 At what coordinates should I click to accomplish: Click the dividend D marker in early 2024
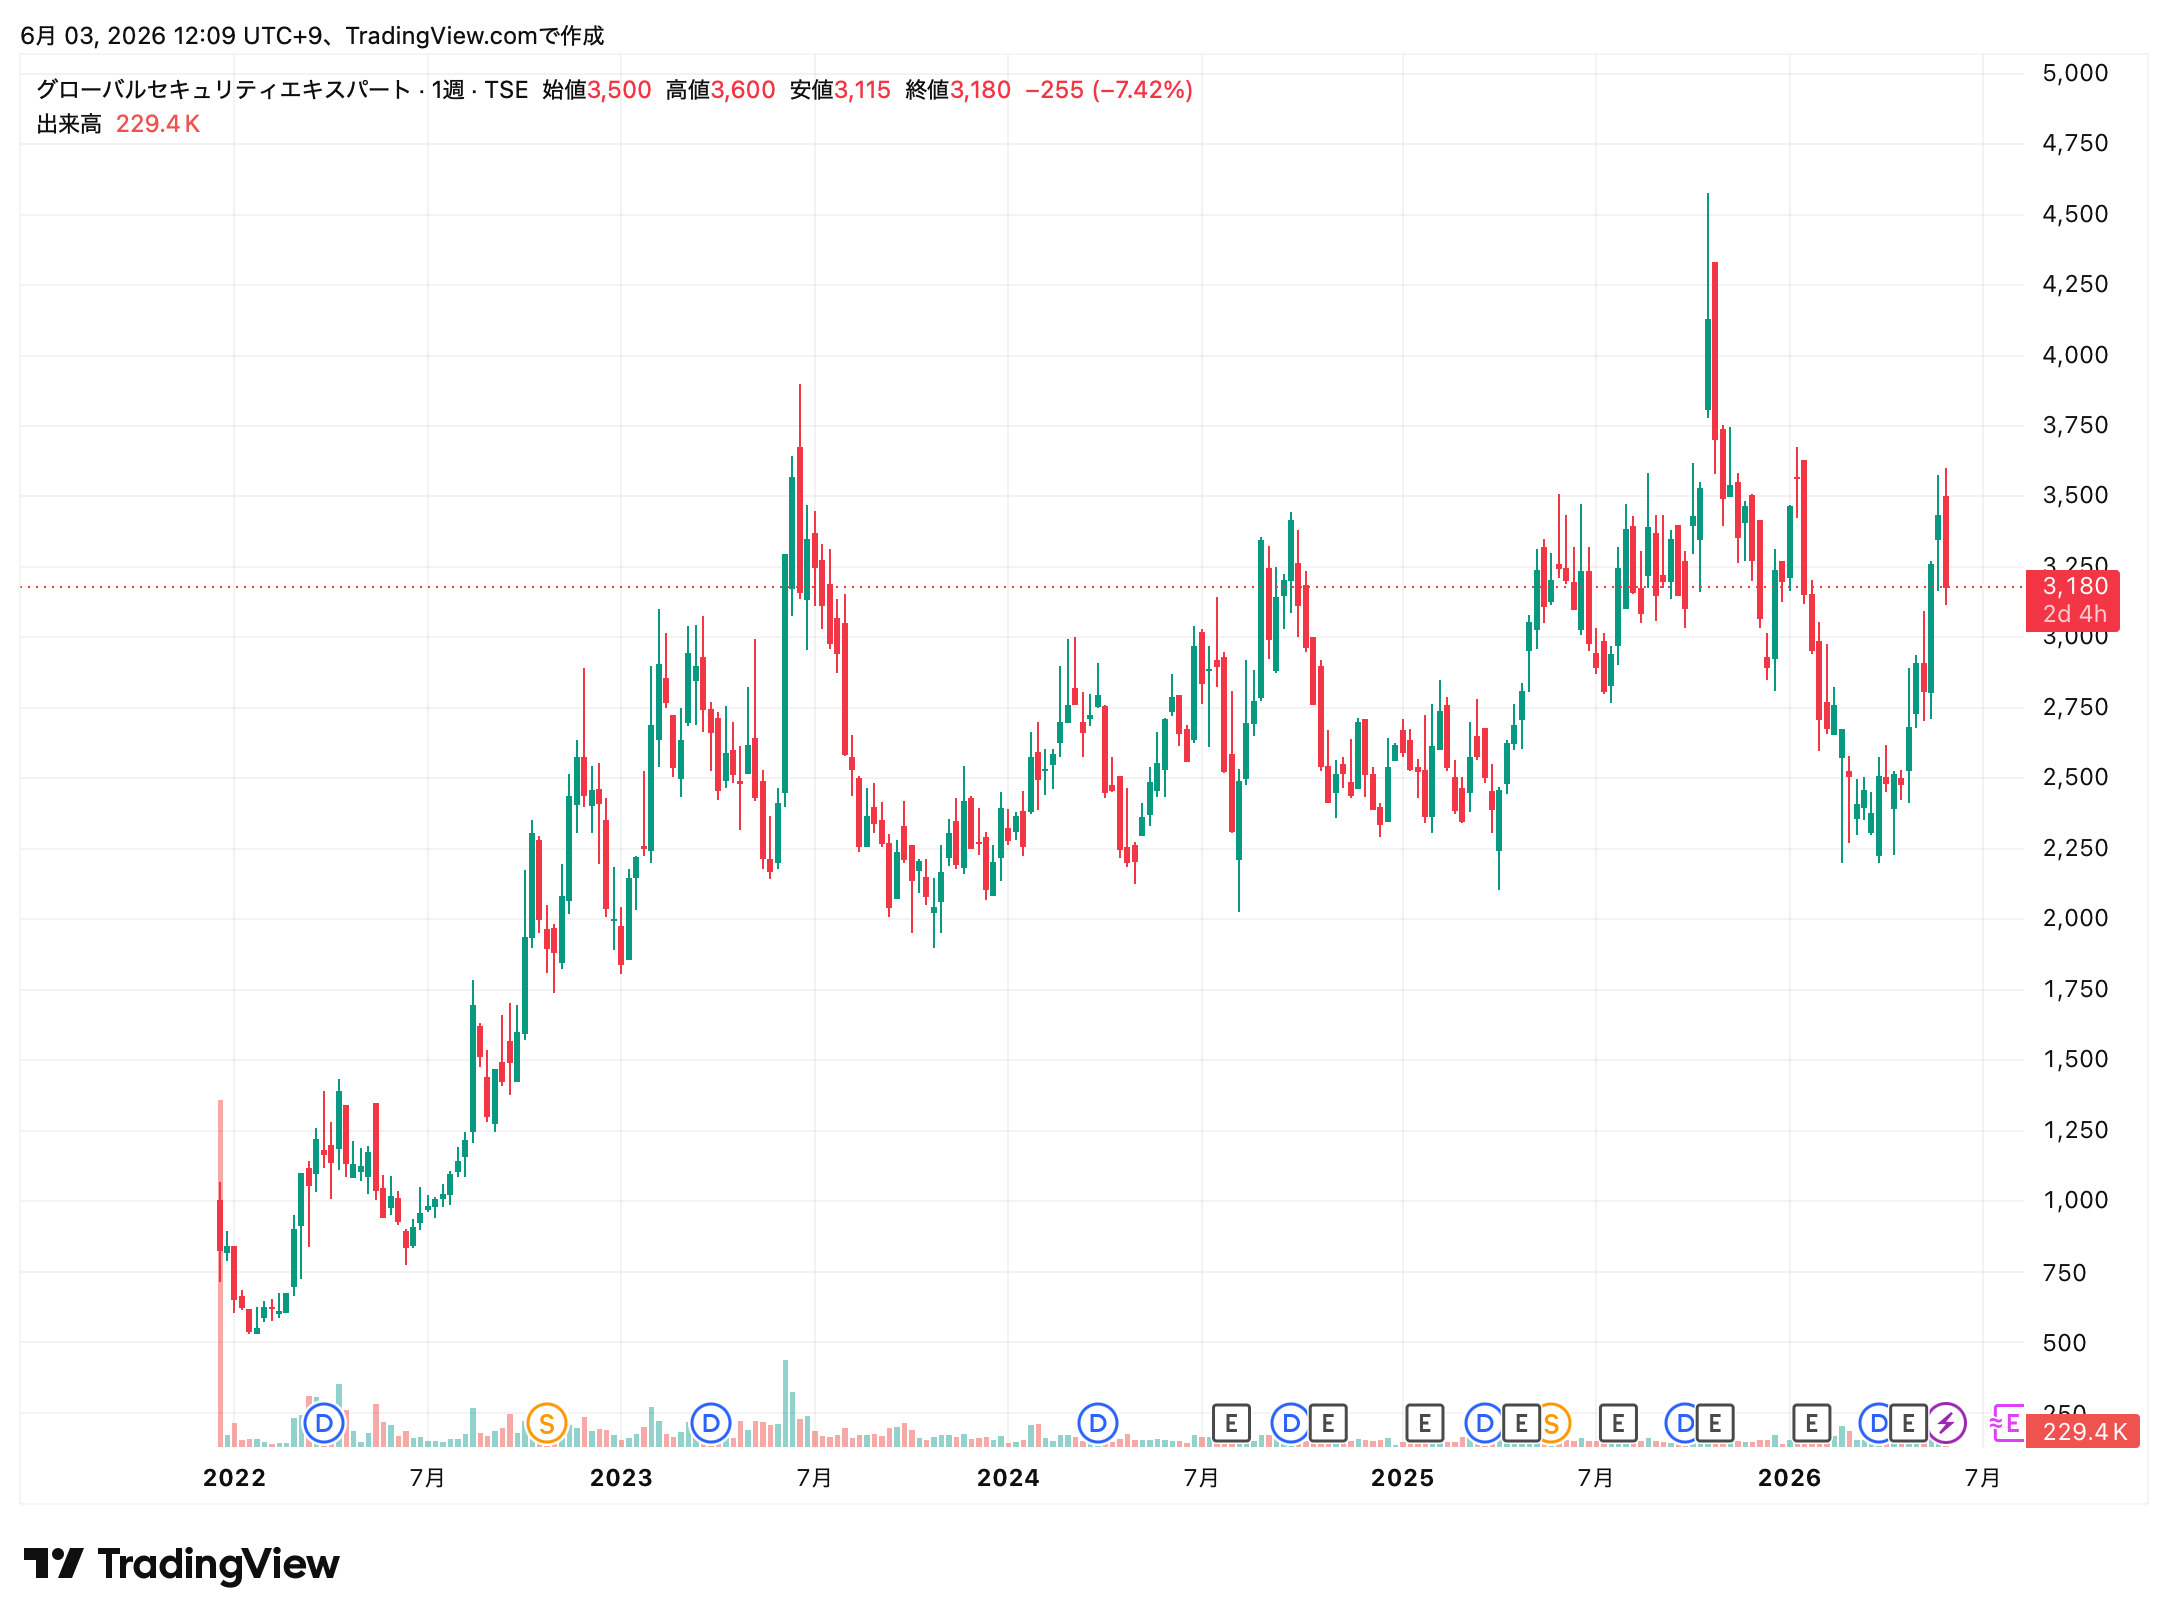click(x=1097, y=1422)
